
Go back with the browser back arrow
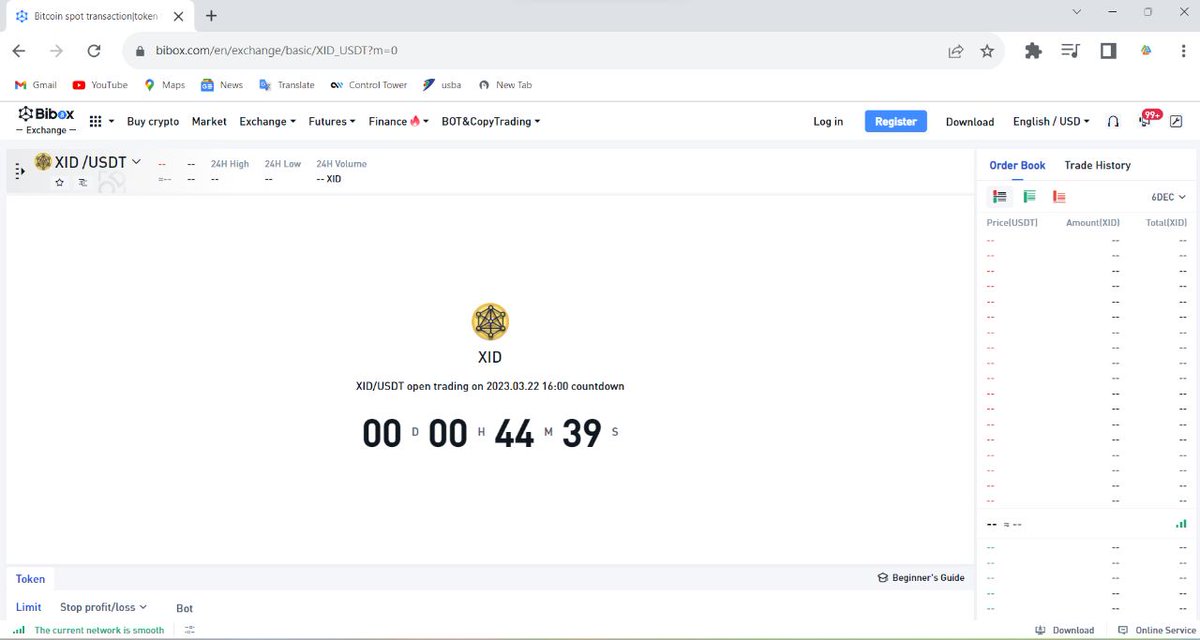tap(19, 50)
